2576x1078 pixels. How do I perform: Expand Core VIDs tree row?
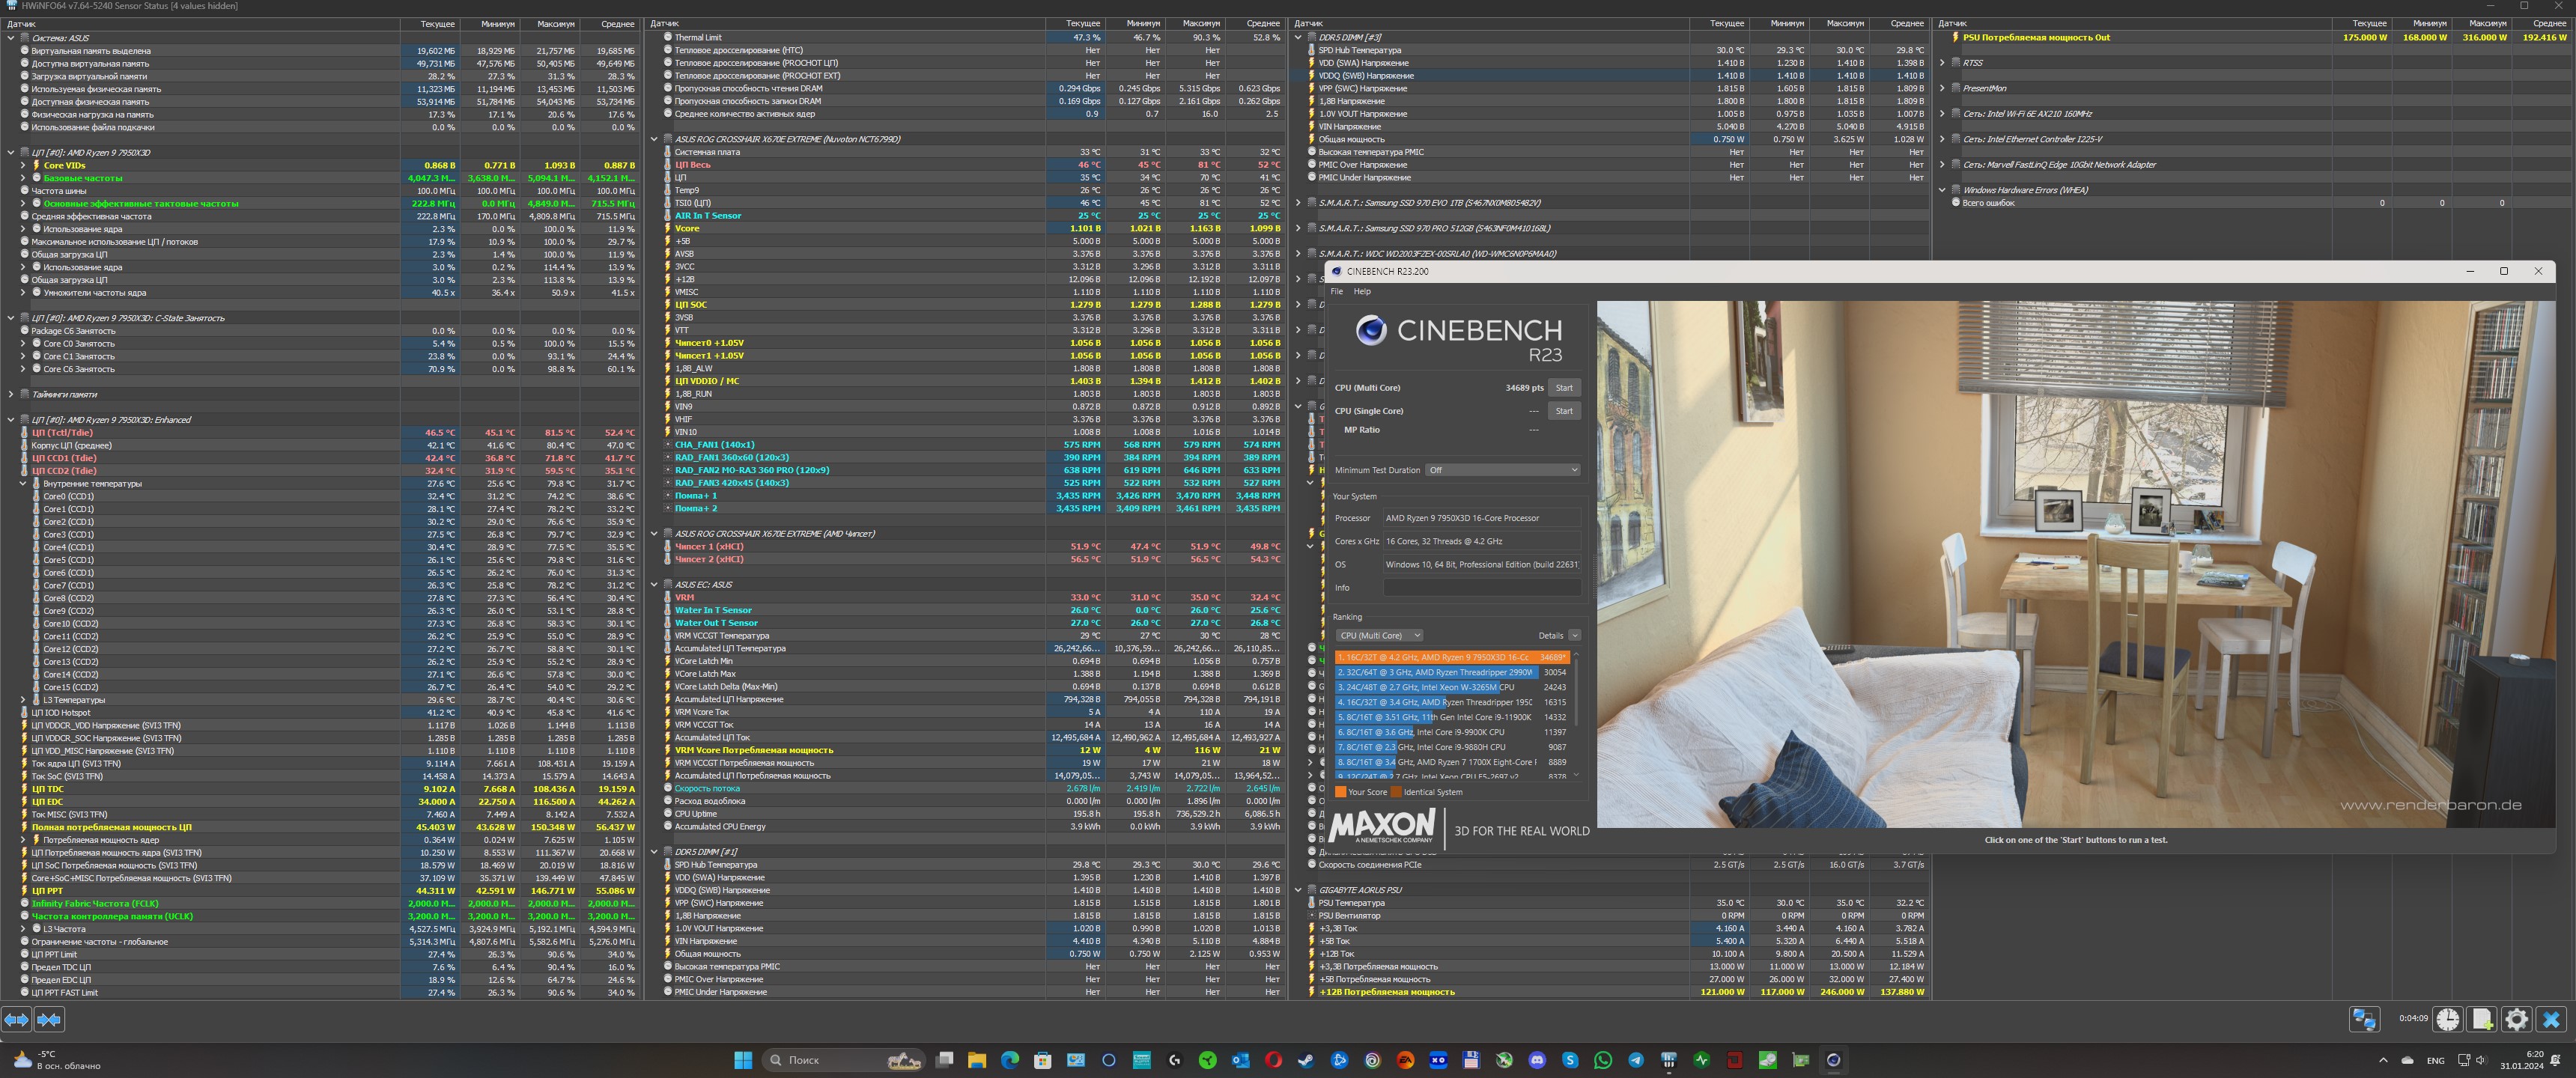(23, 165)
